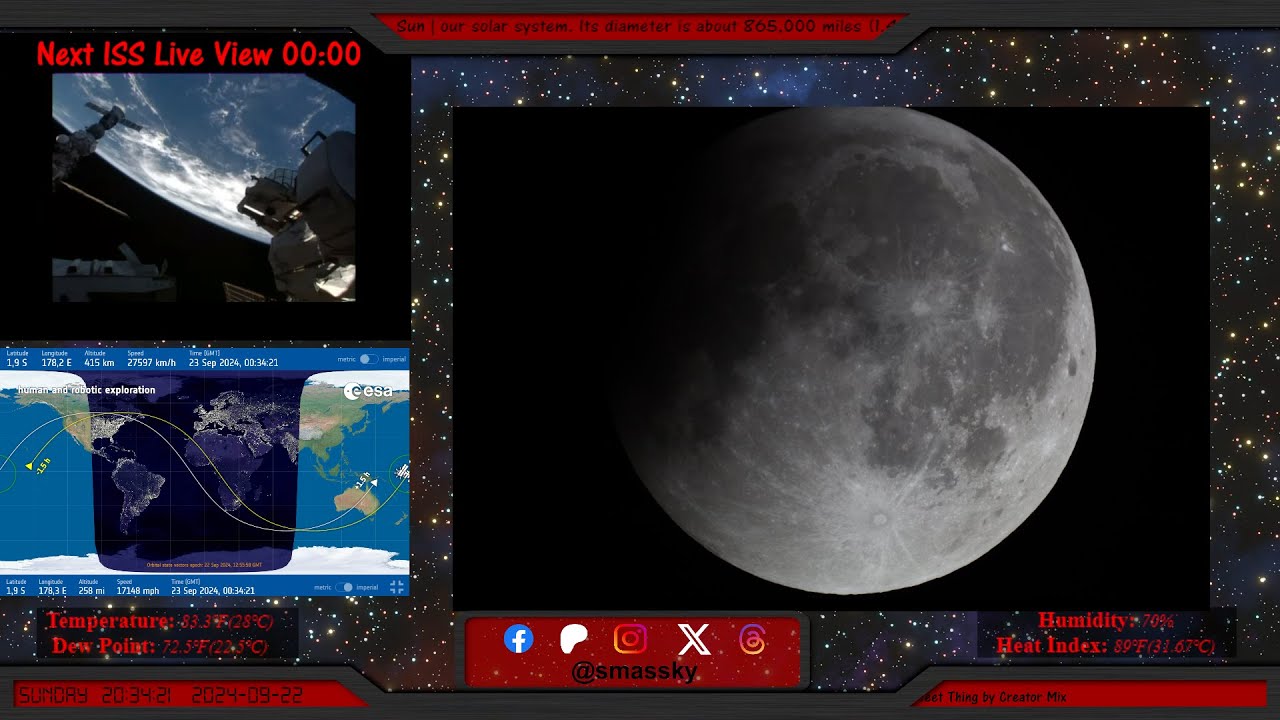This screenshot has width=1280, height=720.
Task: Click the 'human and robotic exploration' label
Action: pos(86,390)
